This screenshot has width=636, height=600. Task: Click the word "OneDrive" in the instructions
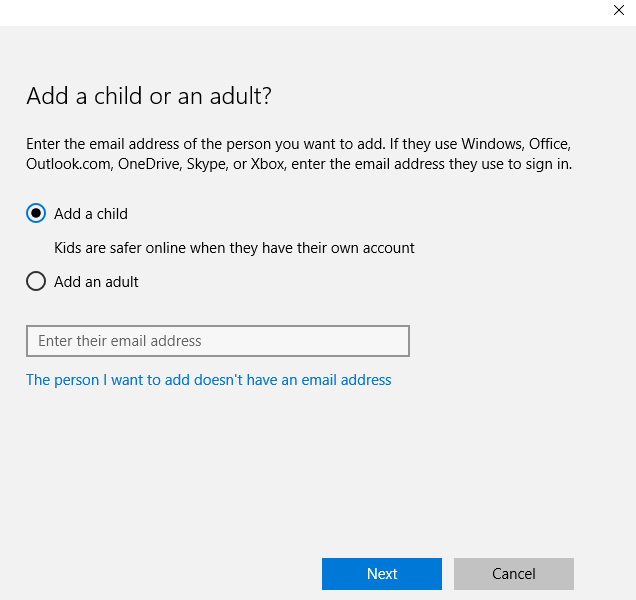[149, 164]
